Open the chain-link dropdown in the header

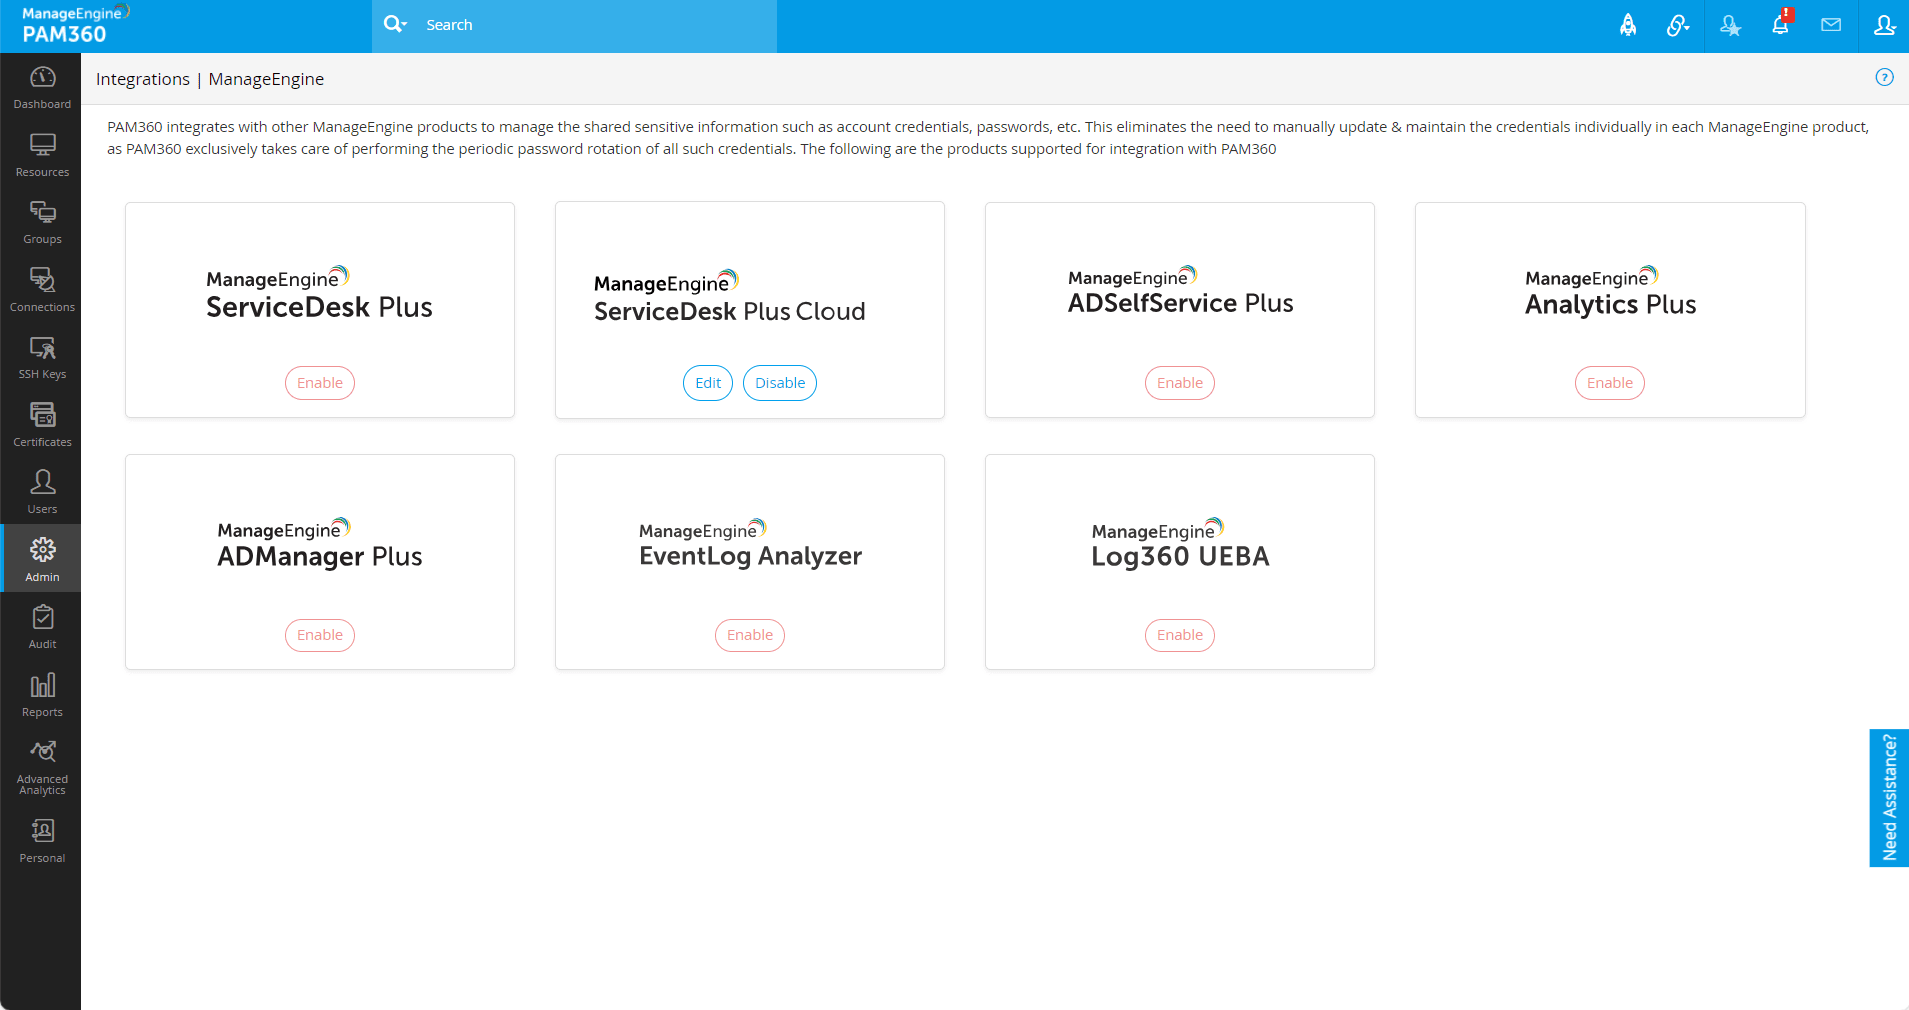tap(1678, 25)
